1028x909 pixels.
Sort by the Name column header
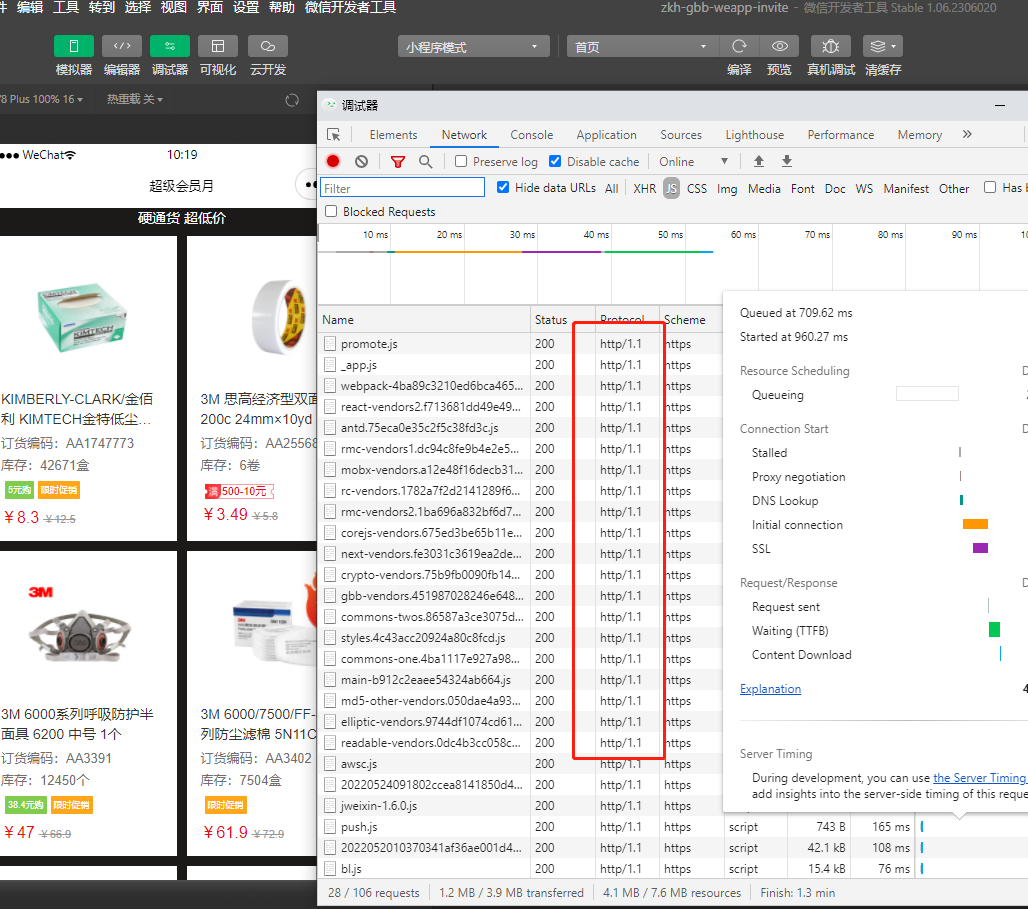[424, 319]
